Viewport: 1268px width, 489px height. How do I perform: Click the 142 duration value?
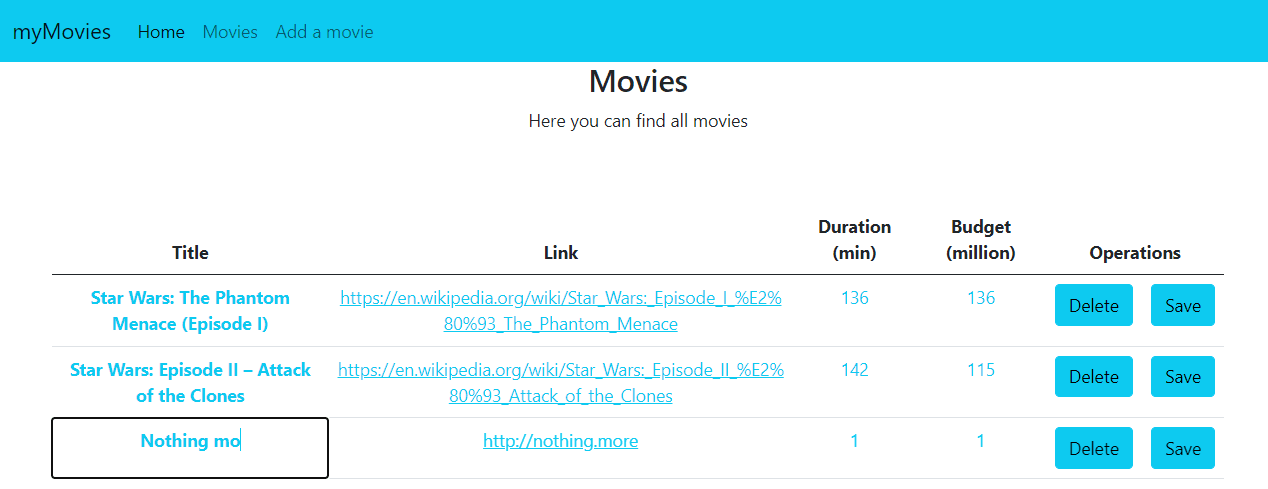coord(854,370)
